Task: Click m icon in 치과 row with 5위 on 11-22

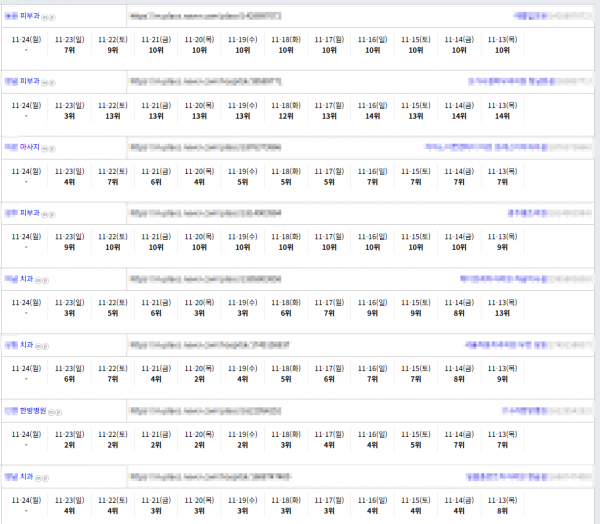Action: coord(38,281)
